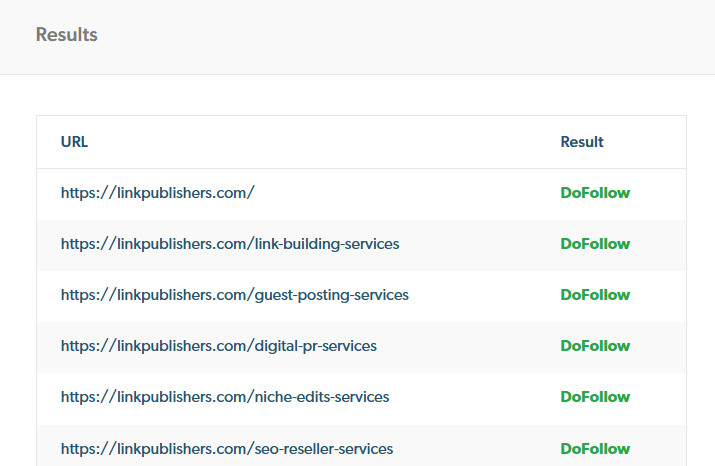Screen dimensions: 715x466
Task: Click the guest-posting-services URL
Action: pos(235,295)
